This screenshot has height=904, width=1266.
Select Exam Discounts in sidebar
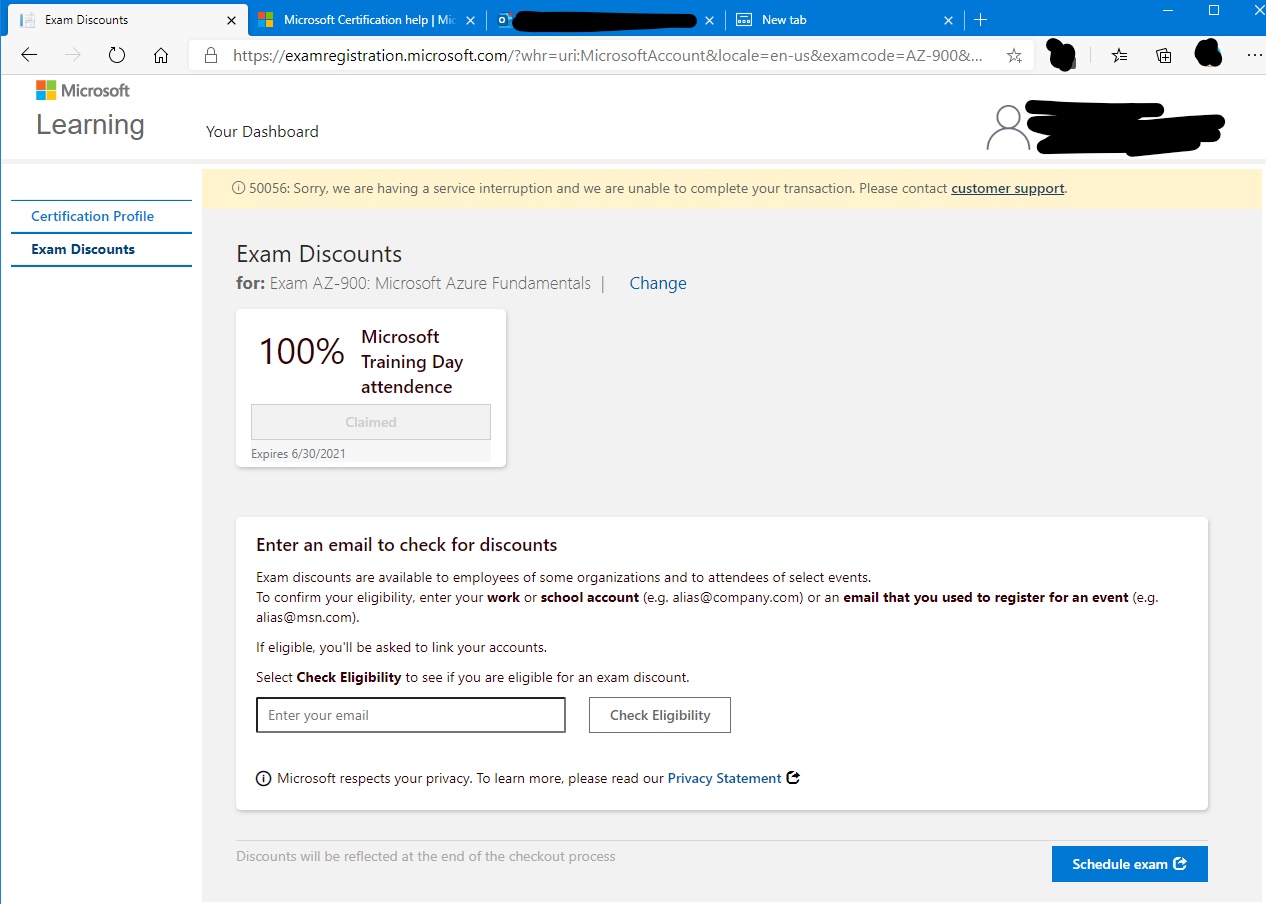pos(83,249)
